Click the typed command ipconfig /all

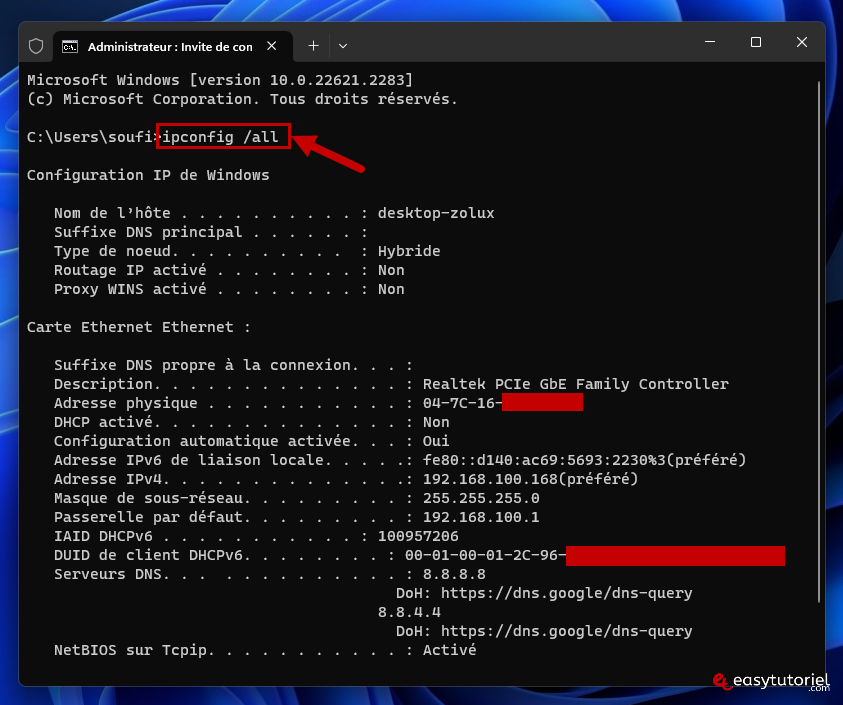[220, 137]
